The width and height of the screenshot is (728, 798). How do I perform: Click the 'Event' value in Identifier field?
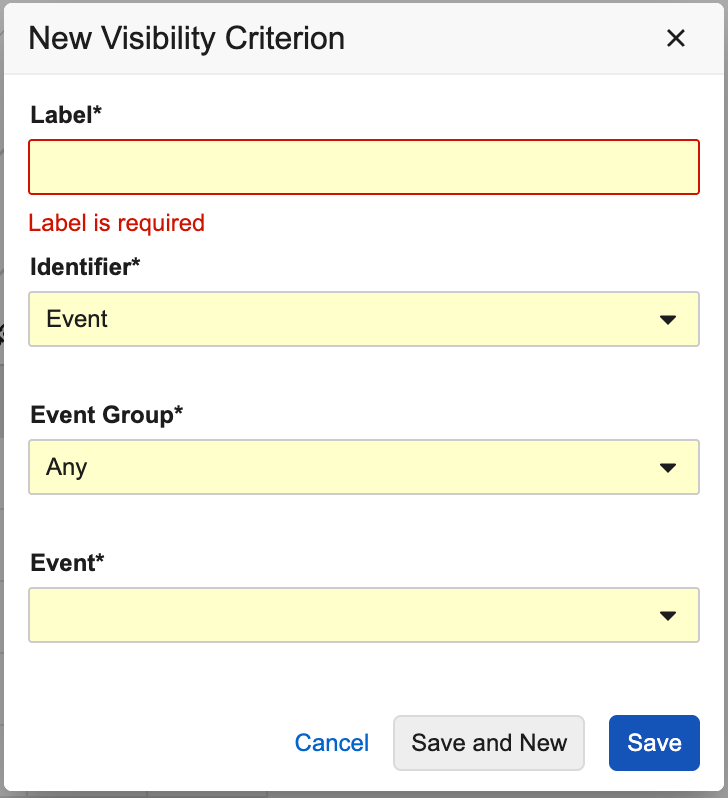click(x=77, y=320)
